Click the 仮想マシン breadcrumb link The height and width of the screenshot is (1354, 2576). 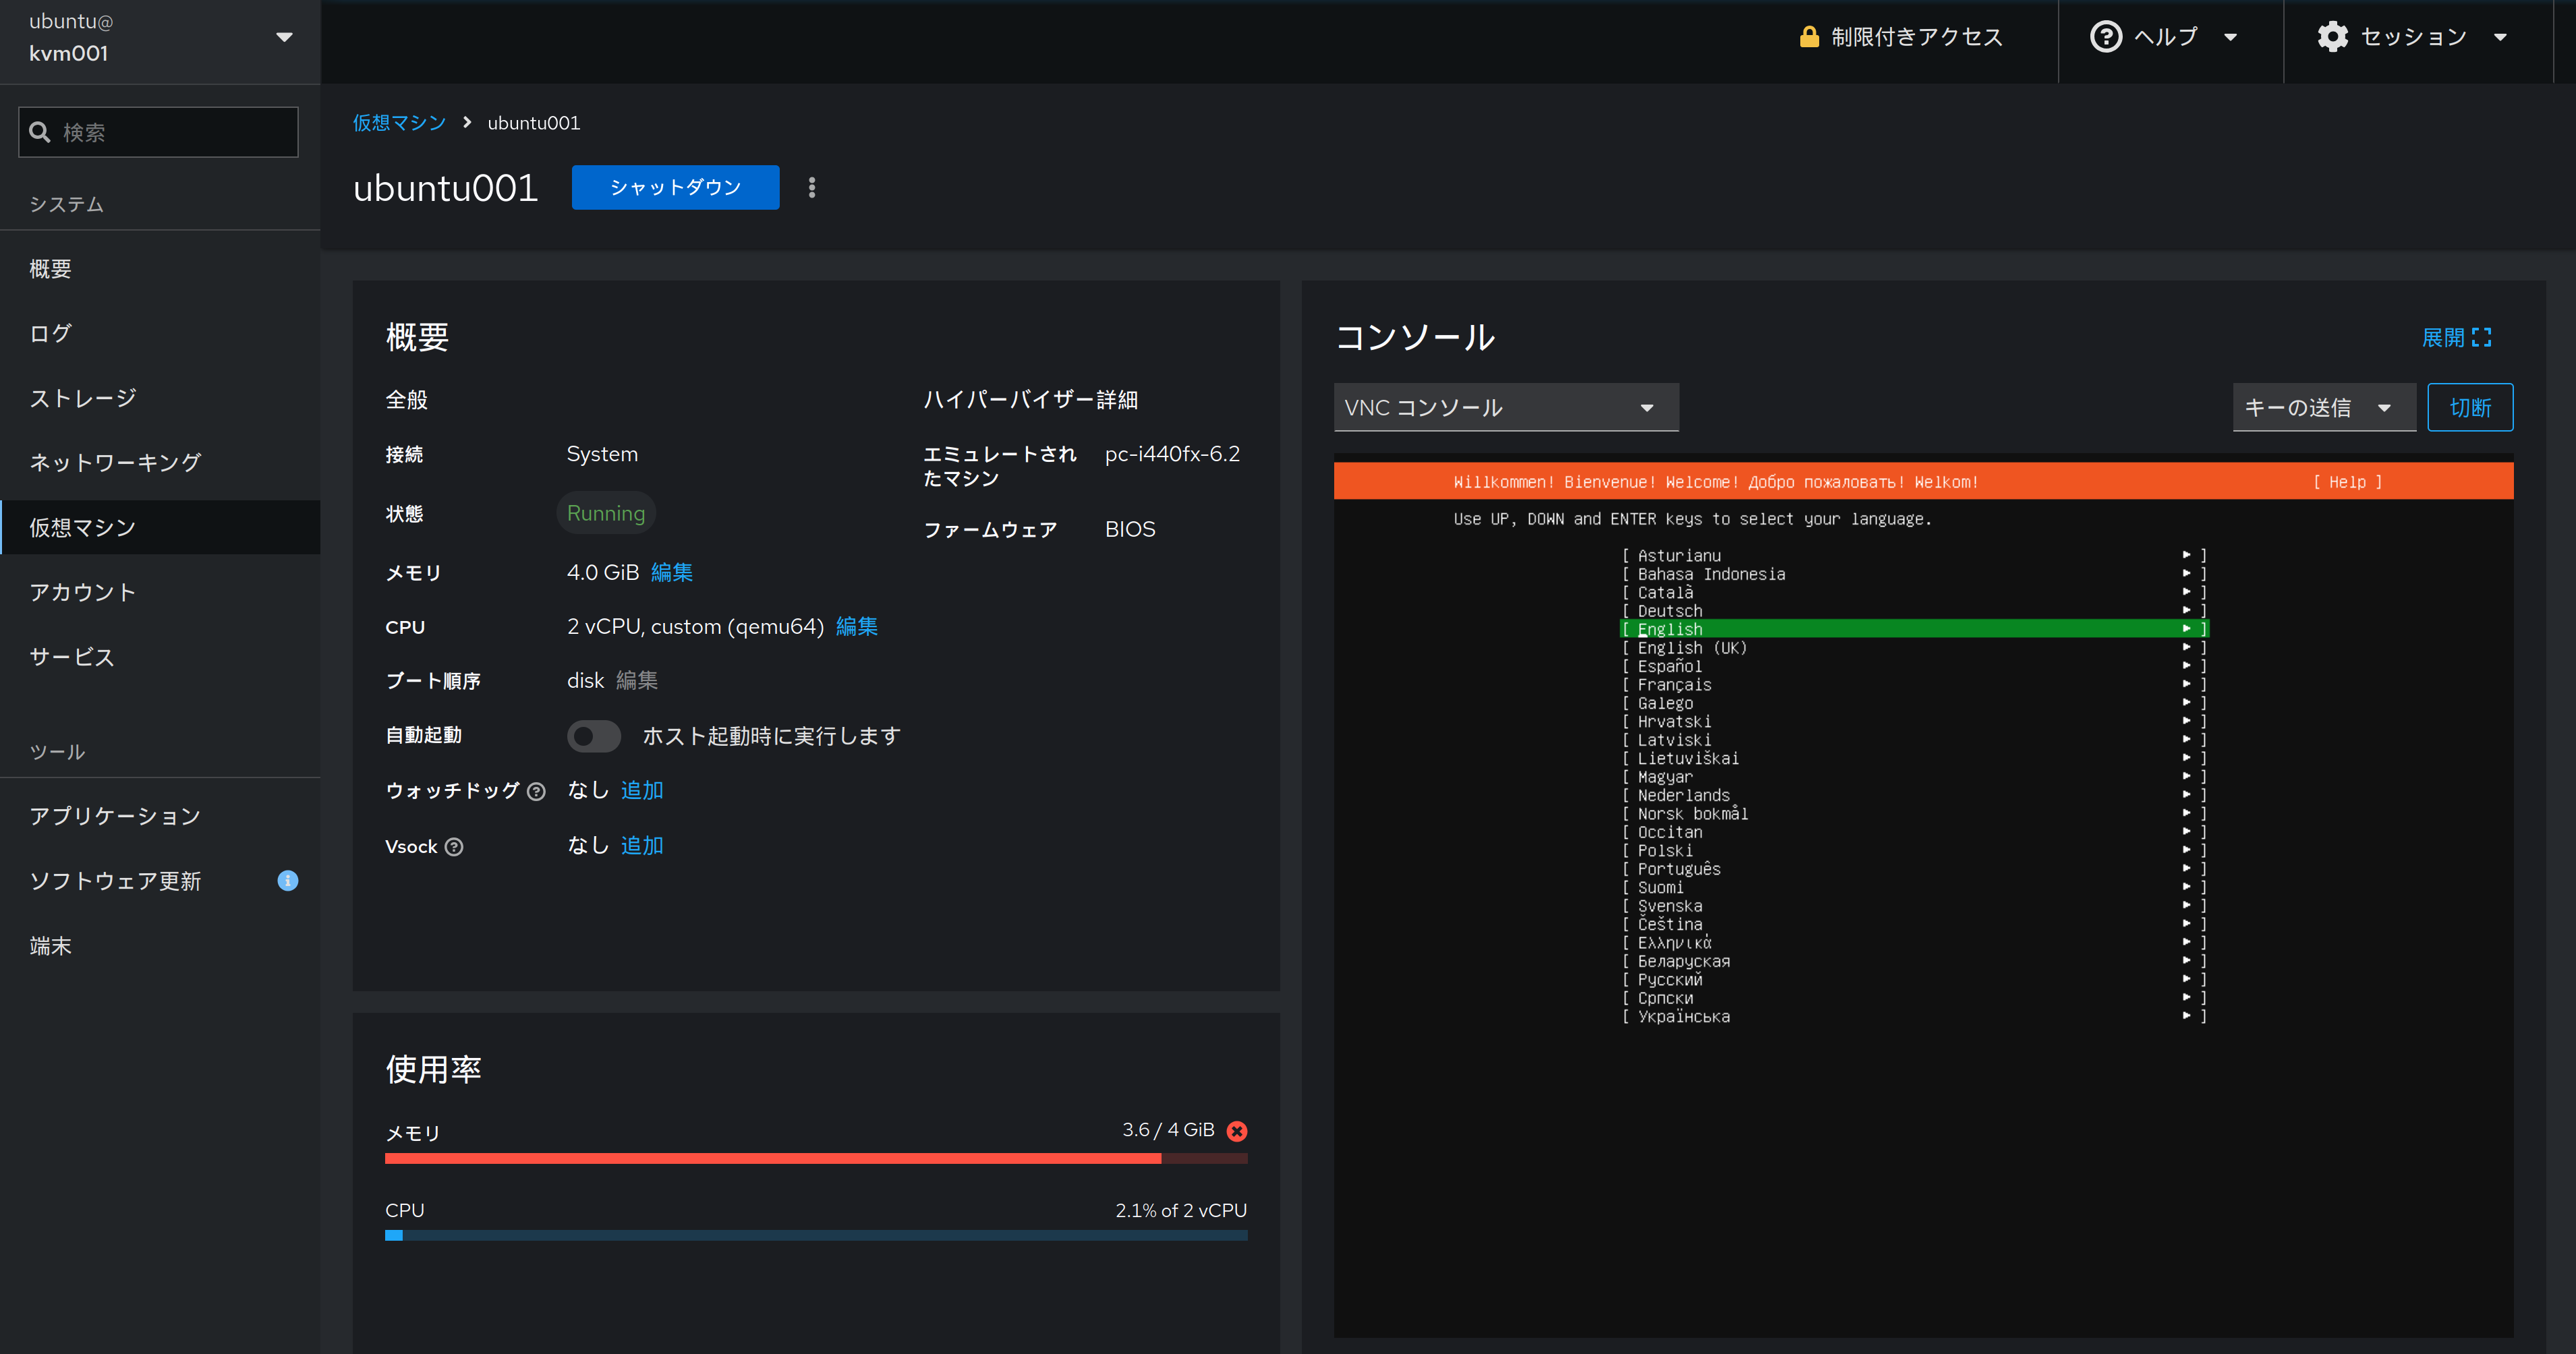399,122
